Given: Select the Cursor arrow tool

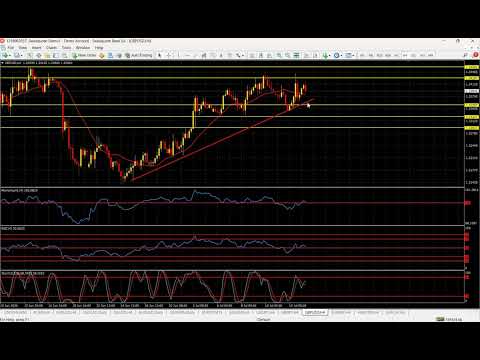Looking at the screenshot, I should tap(160, 55).
